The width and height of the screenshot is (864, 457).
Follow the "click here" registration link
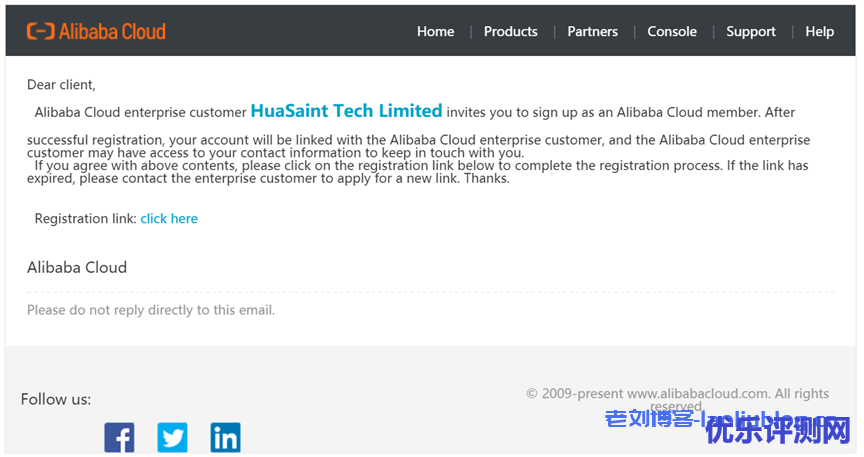(x=169, y=219)
